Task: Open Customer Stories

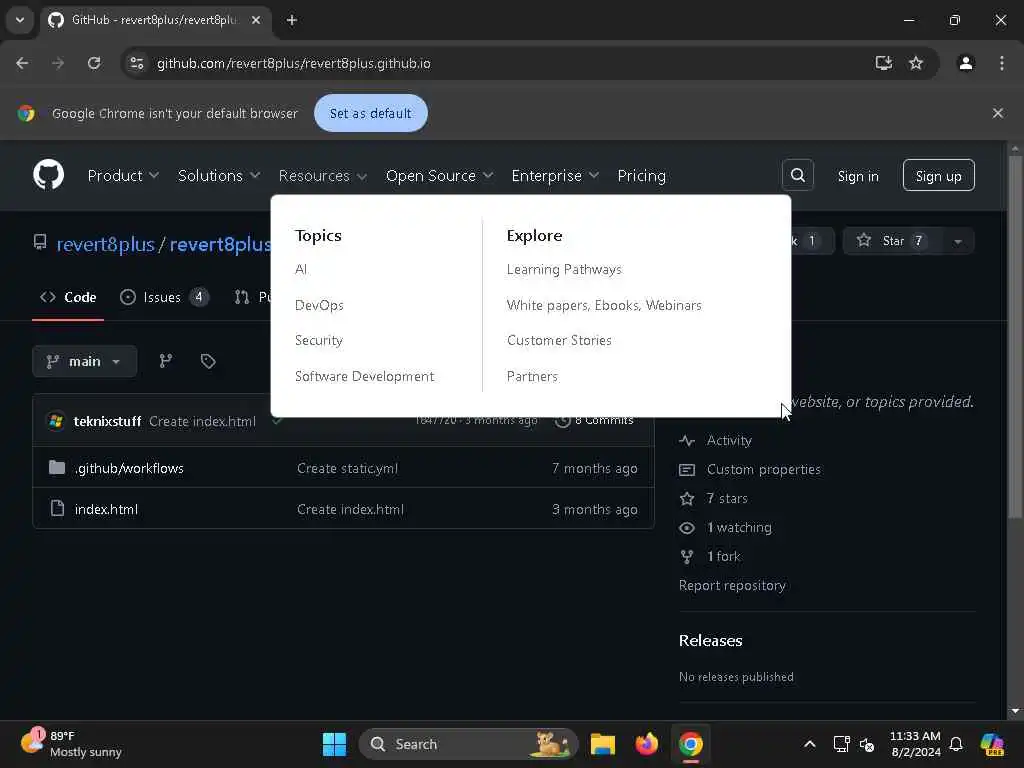Action: 559,340
